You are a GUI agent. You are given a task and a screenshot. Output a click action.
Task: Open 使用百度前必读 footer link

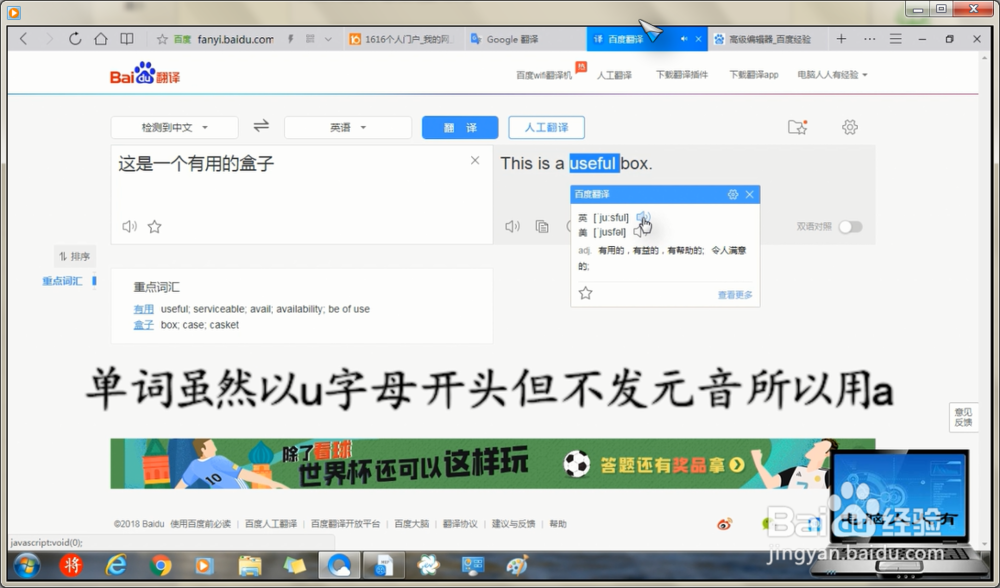(x=200, y=524)
